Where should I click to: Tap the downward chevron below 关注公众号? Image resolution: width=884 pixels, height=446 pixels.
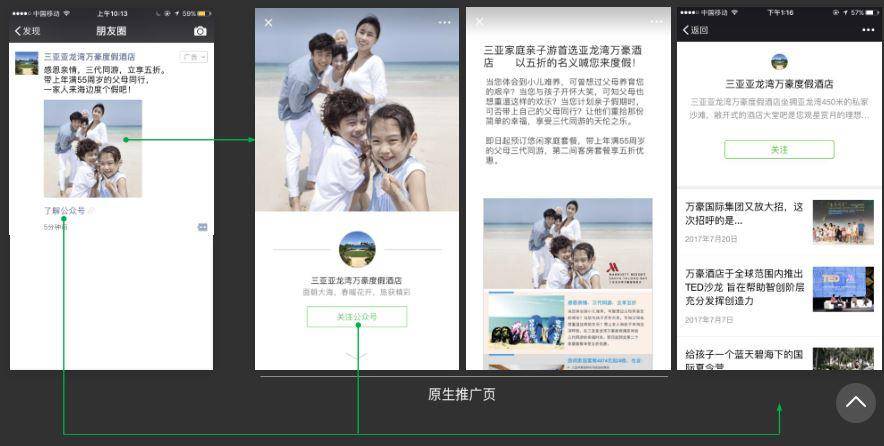[x=356, y=356]
